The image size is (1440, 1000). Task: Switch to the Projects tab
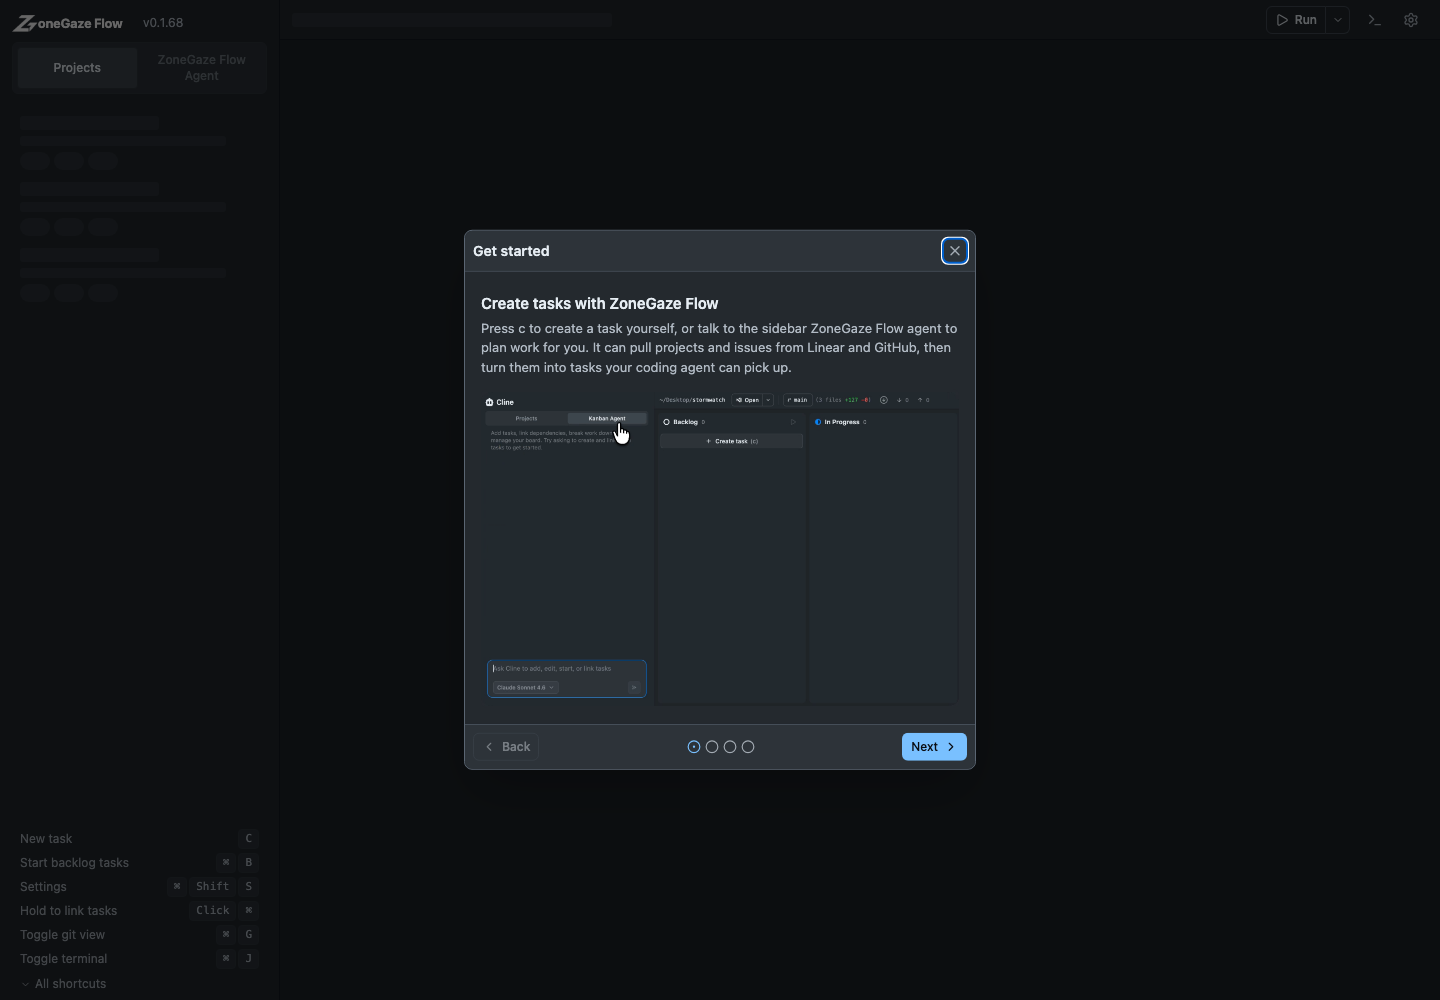pyautogui.click(x=77, y=68)
